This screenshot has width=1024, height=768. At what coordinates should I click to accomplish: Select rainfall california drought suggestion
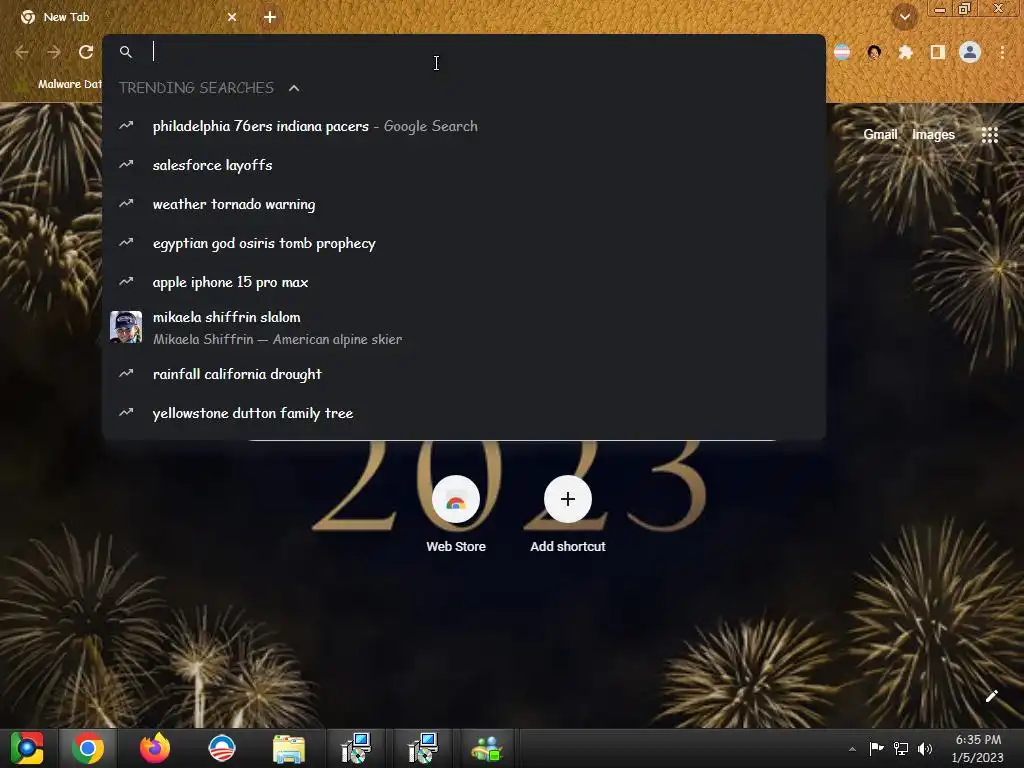(x=464, y=374)
